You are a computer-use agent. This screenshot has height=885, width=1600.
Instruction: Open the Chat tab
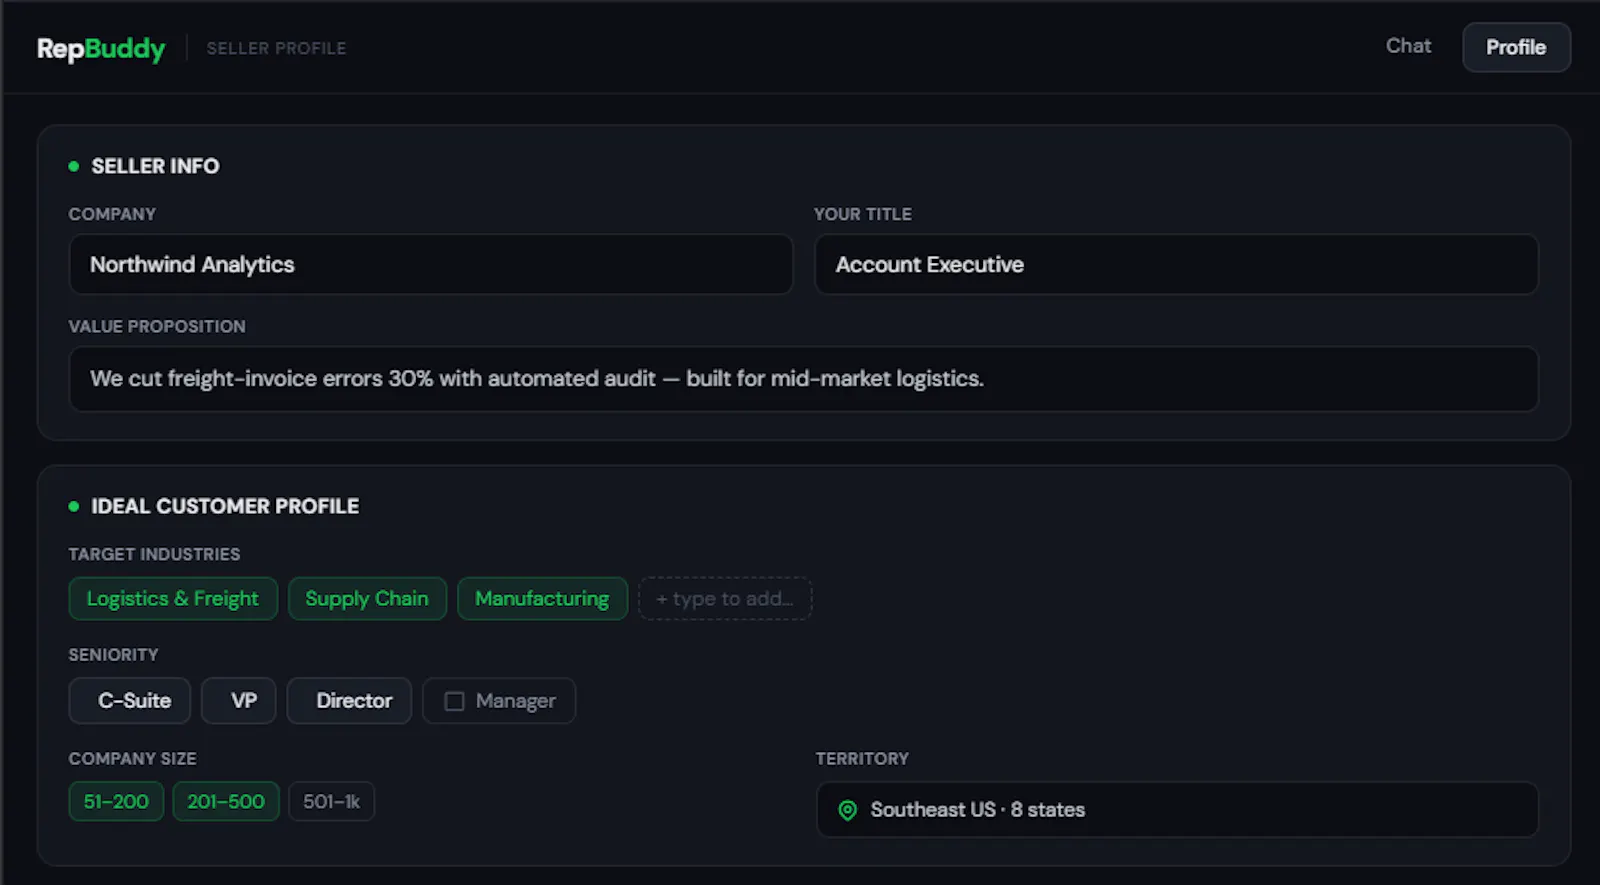(x=1408, y=46)
